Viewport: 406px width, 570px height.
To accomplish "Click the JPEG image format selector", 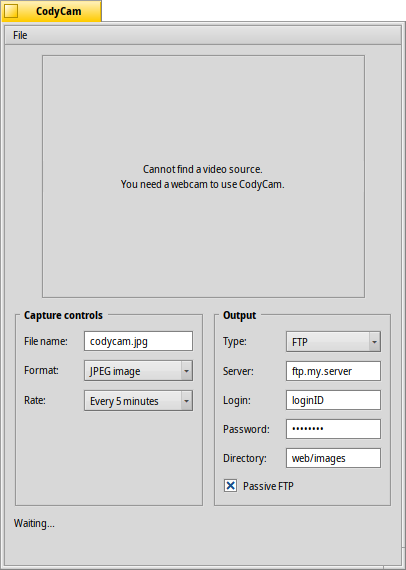I will 138,371.
